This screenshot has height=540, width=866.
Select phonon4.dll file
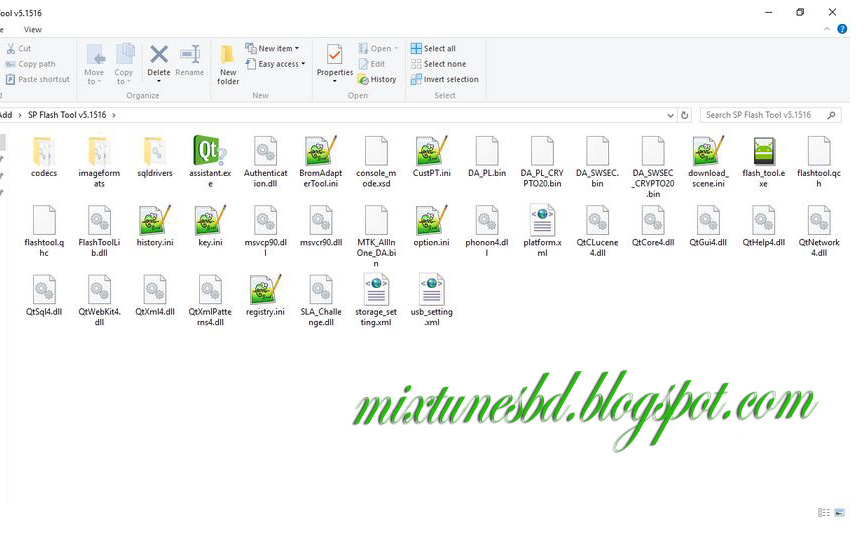[487, 231]
